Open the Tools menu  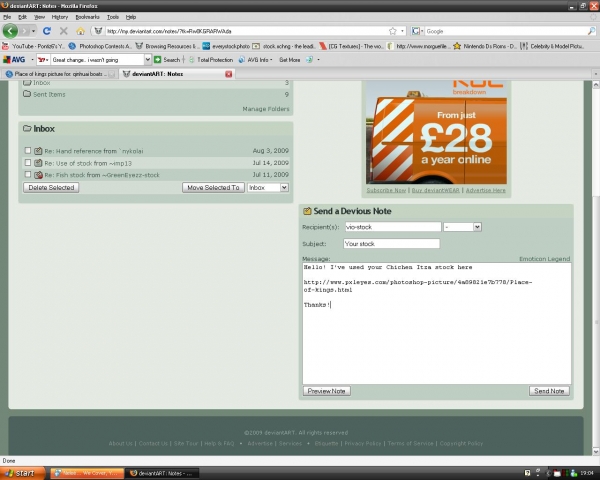(113, 17)
